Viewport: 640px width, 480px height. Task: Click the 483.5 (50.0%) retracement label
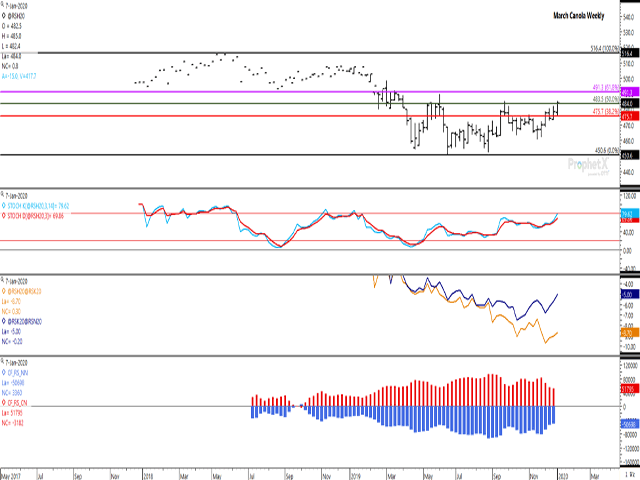(606, 99)
